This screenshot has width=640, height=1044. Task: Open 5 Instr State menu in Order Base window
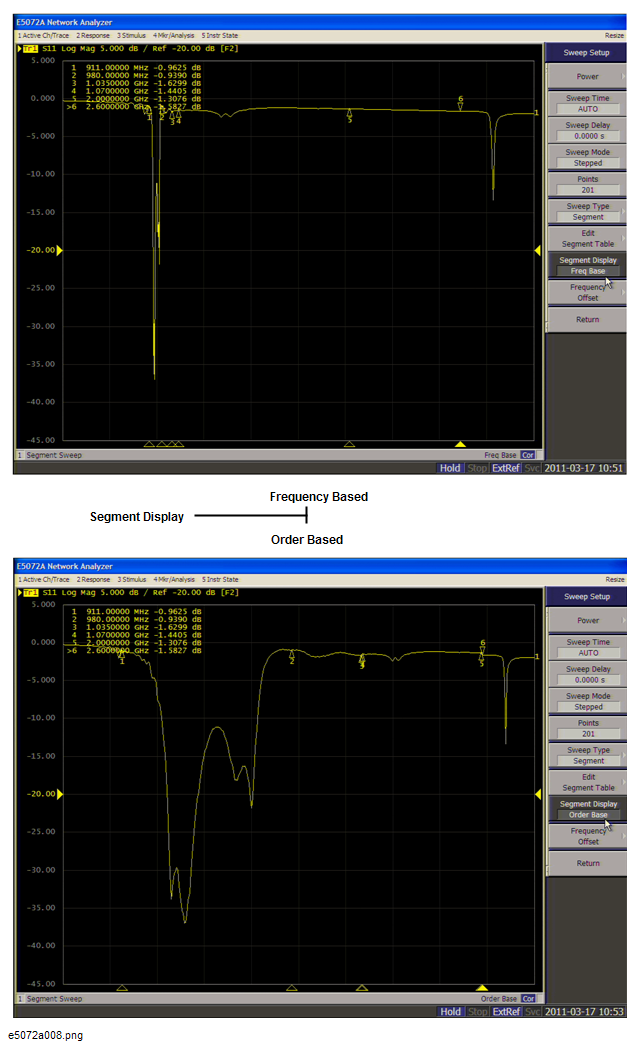tap(220, 579)
